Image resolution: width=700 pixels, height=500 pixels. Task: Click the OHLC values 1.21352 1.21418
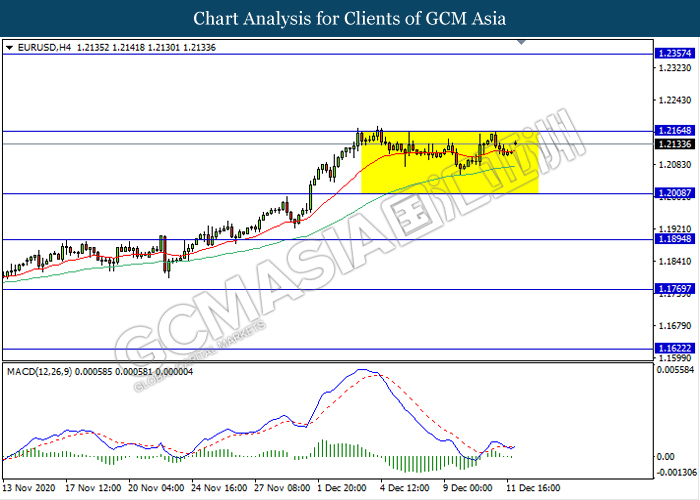(111, 48)
